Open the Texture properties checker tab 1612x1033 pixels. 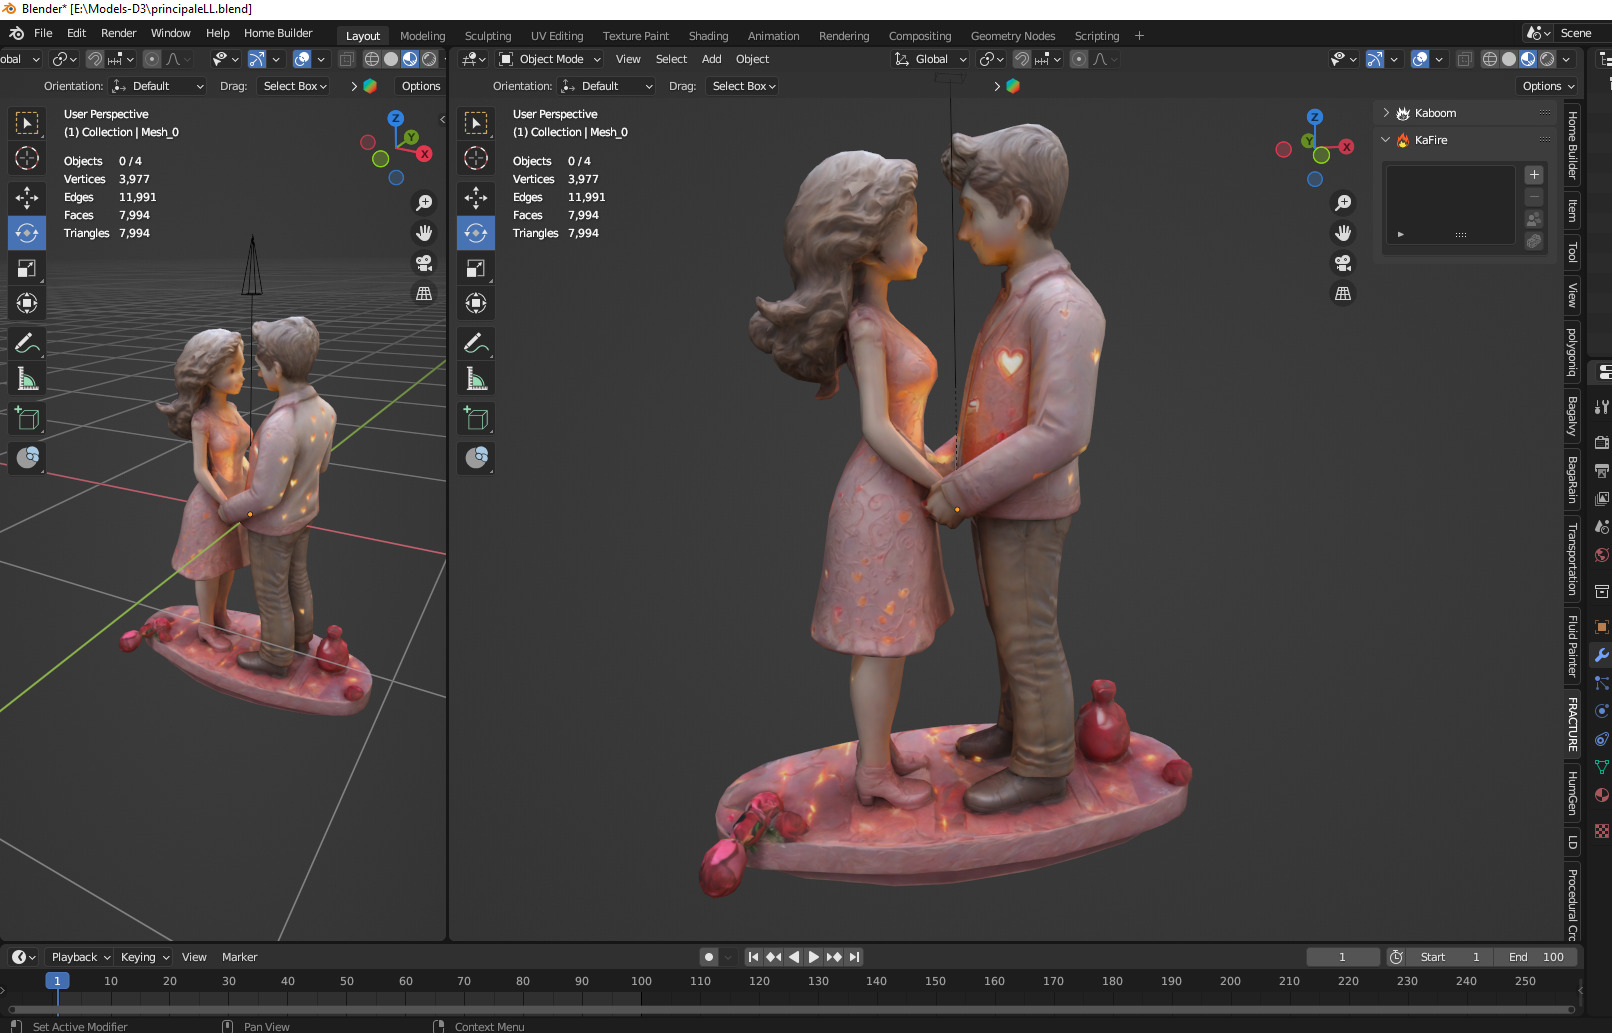[x=1602, y=831]
